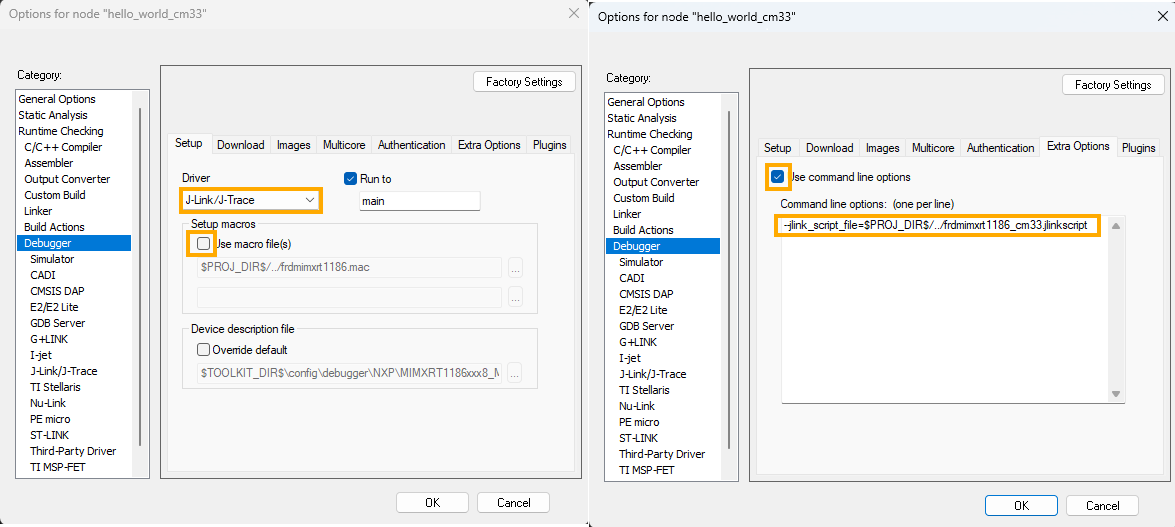This screenshot has height=527, width=1175.
Task: Open the Driver dropdown showing J-Link/J-Trace
Action: point(251,201)
